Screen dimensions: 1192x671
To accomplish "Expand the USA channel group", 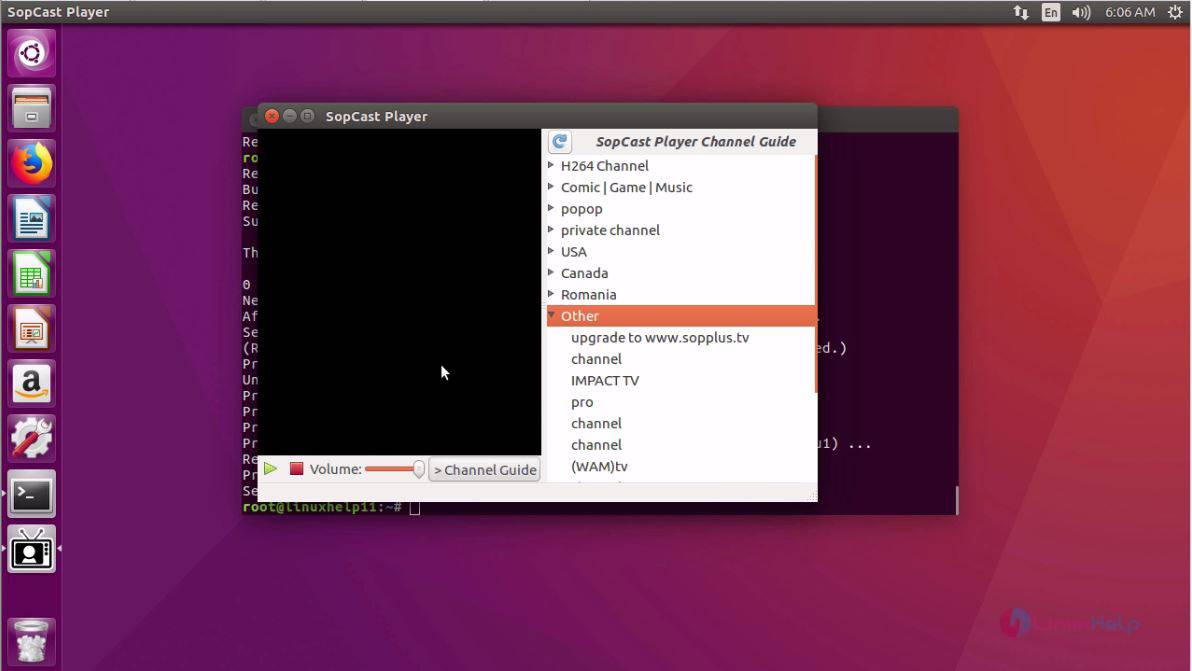I will pyautogui.click(x=551, y=251).
